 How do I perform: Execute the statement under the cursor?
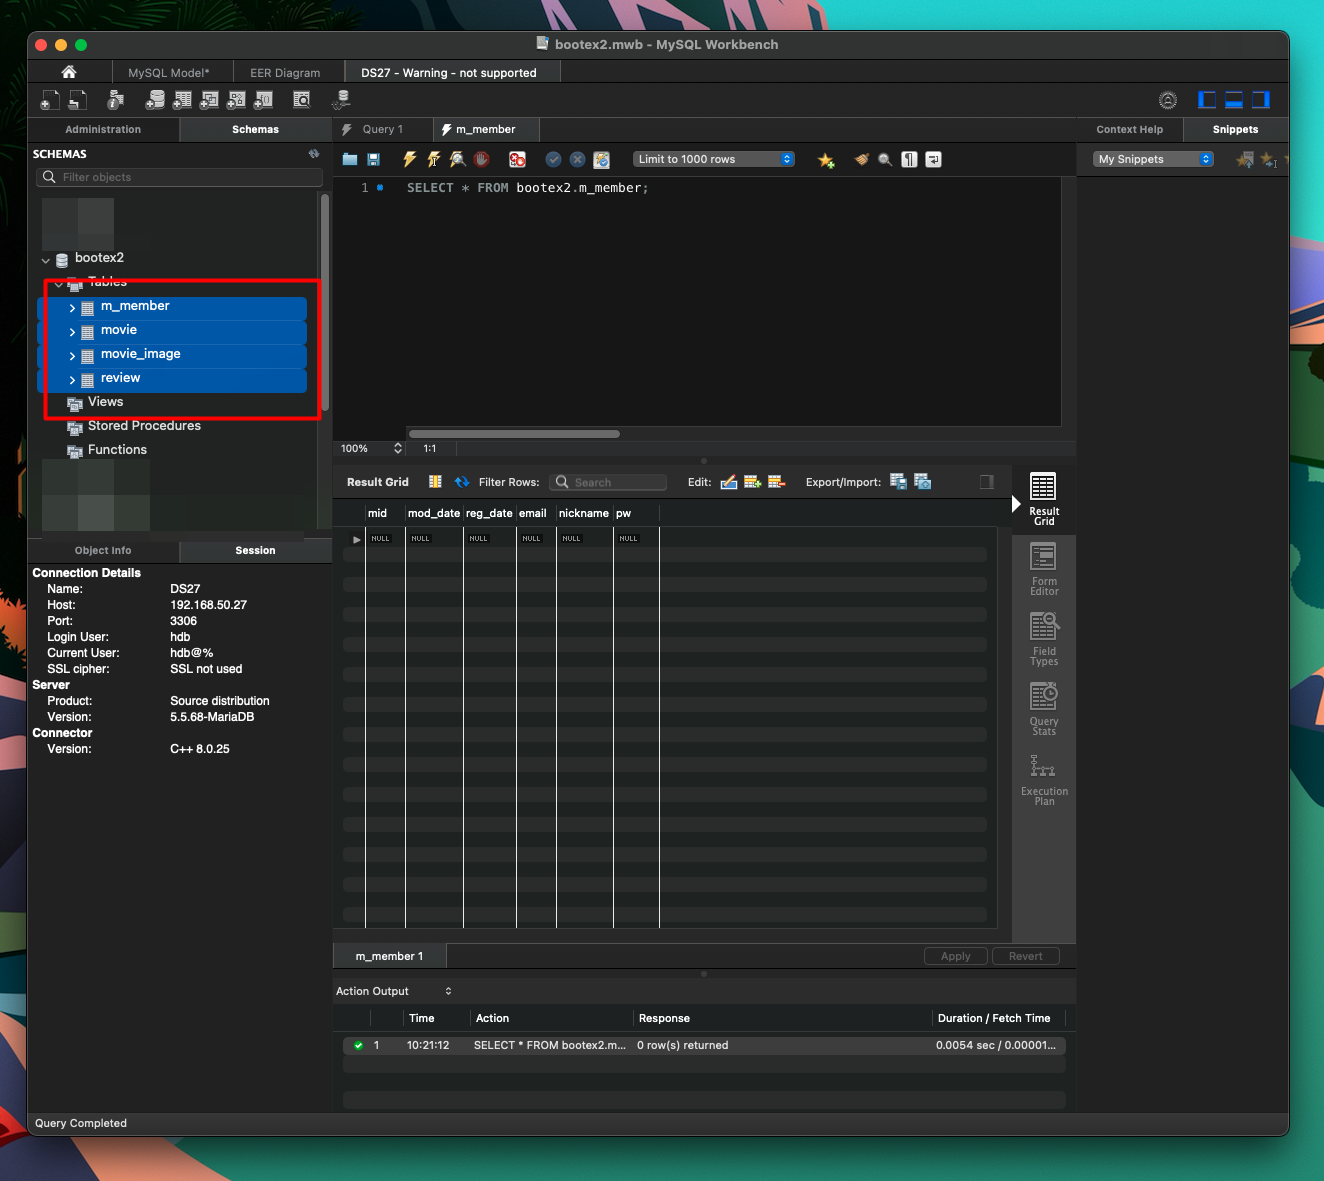point(433,159)
